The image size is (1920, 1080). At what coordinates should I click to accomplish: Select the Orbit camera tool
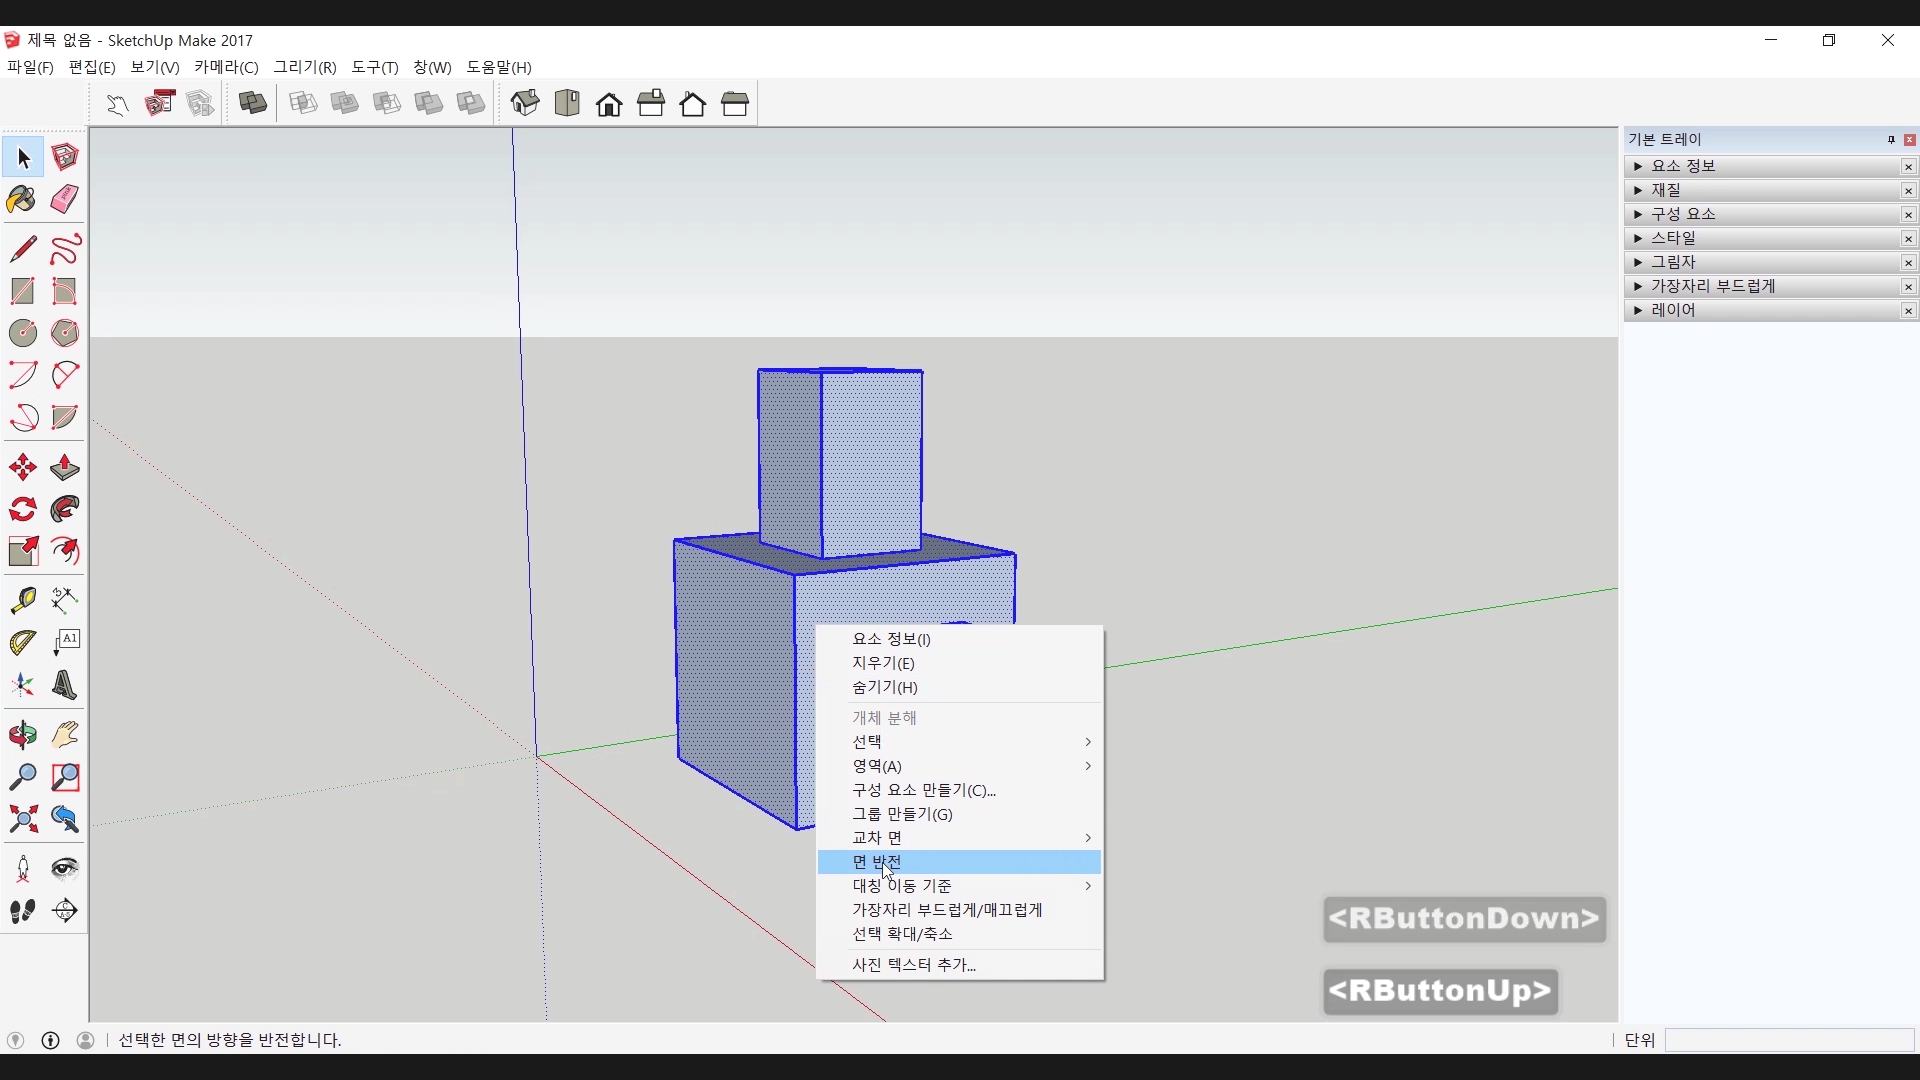tap(22, 736)
